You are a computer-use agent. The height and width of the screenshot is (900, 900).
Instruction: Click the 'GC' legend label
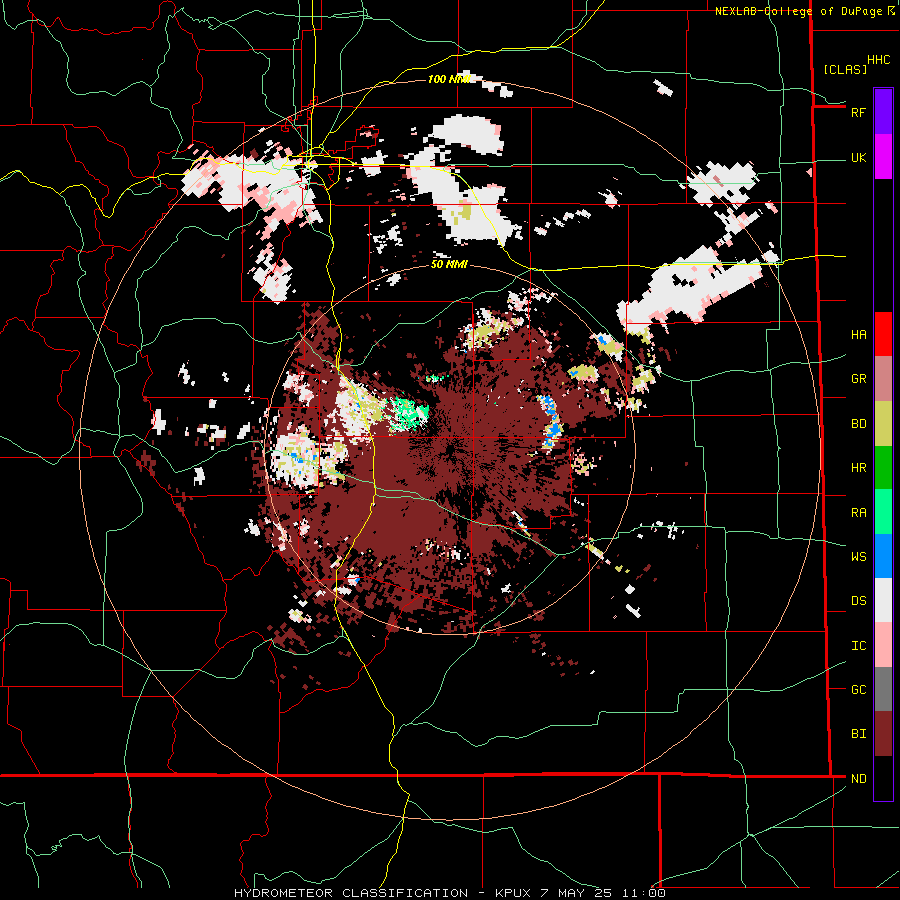[858, 690]
